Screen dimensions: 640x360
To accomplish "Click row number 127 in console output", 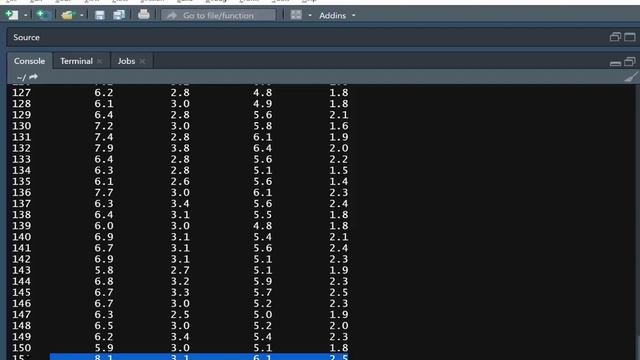I will [22, 93].
